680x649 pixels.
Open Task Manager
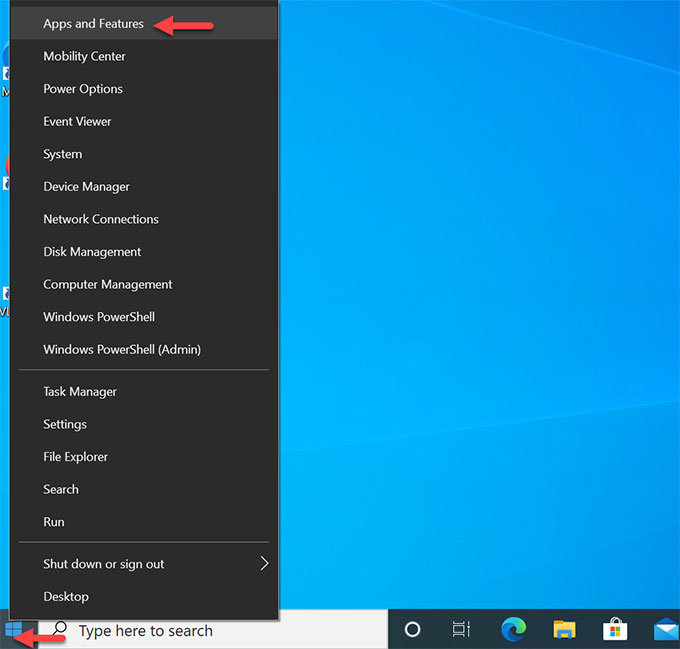(x=144, y=391)
